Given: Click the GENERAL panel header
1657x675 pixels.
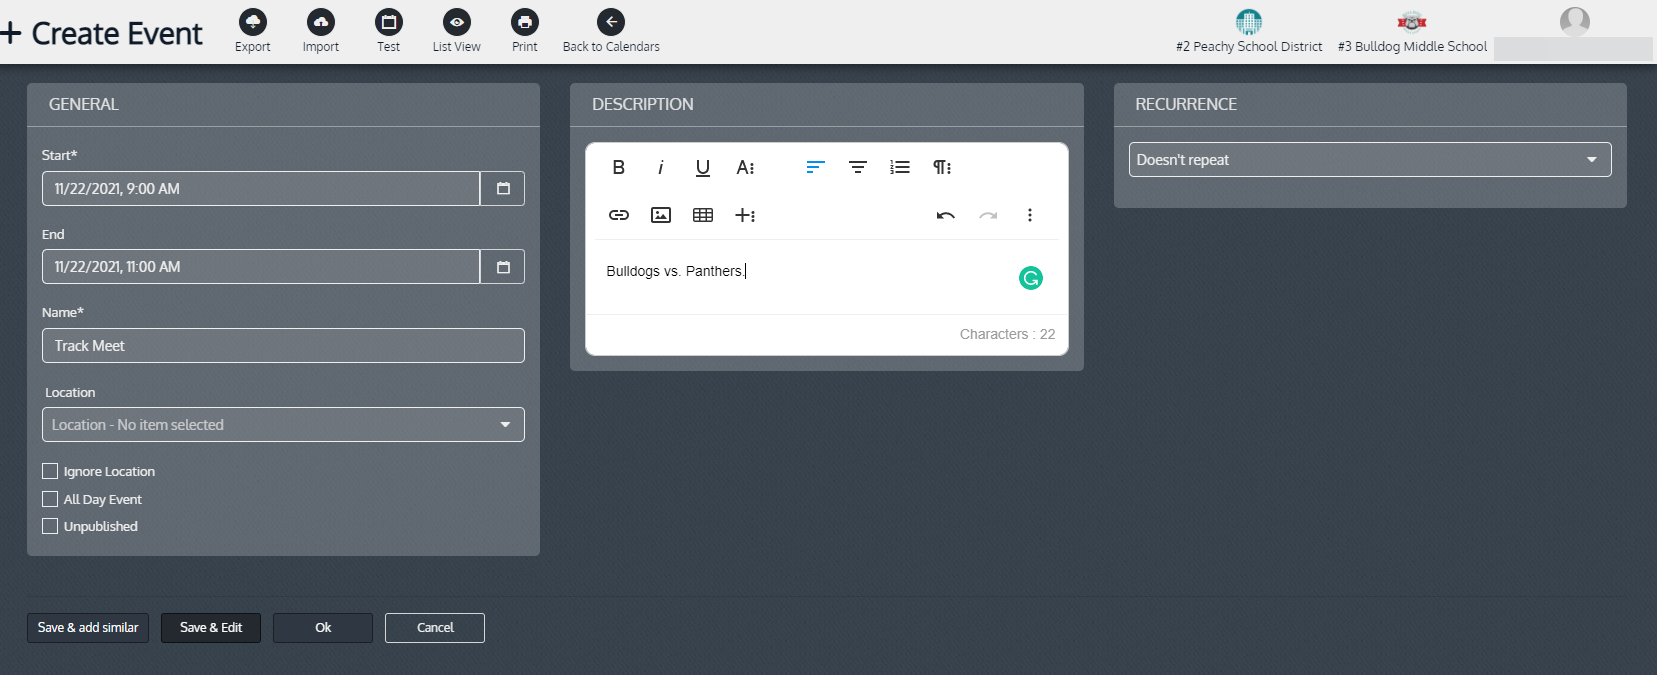Looking at the screenshot, I should 283,104.
